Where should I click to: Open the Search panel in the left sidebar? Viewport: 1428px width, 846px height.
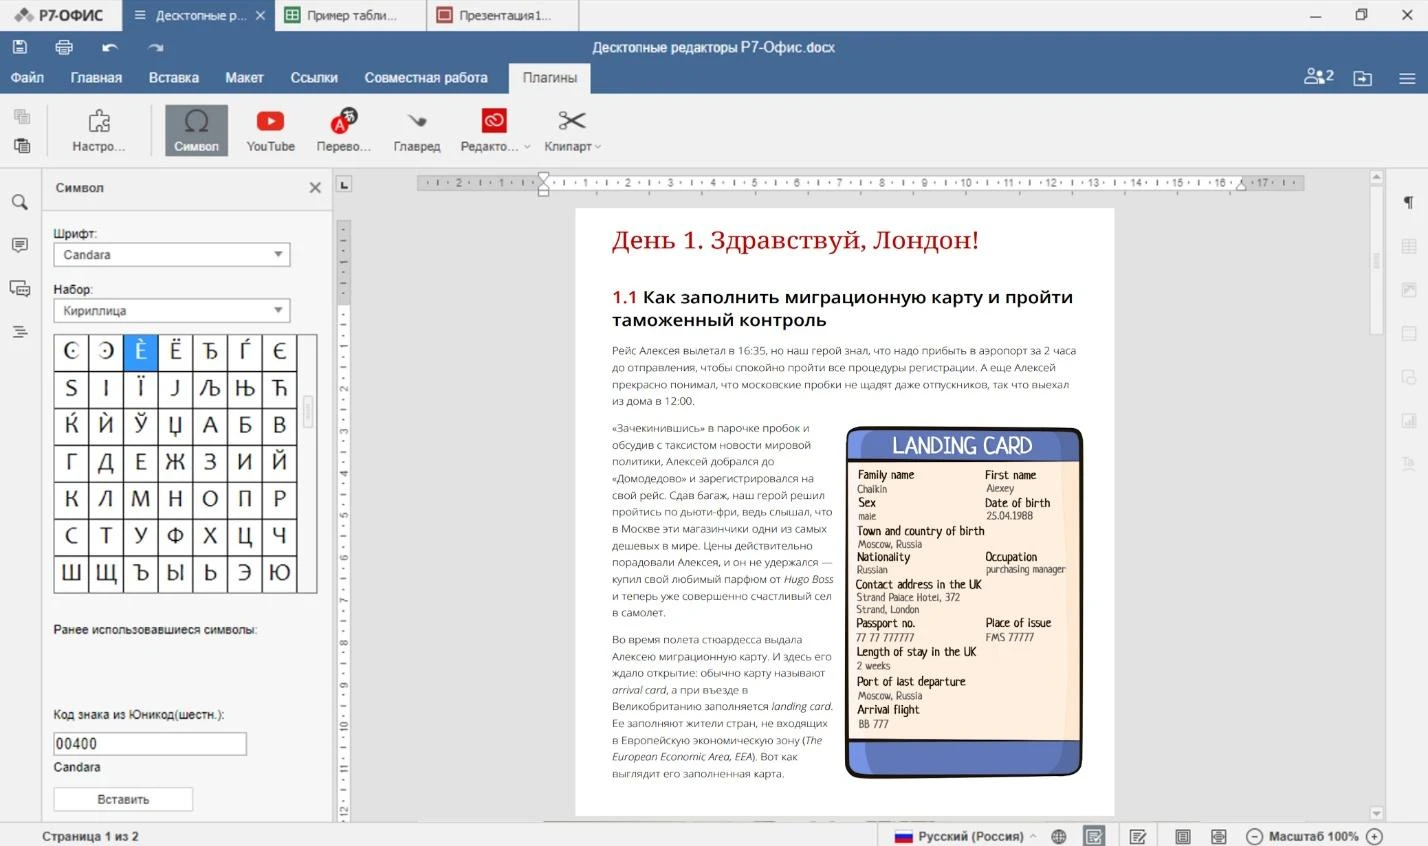coord(20,202)
